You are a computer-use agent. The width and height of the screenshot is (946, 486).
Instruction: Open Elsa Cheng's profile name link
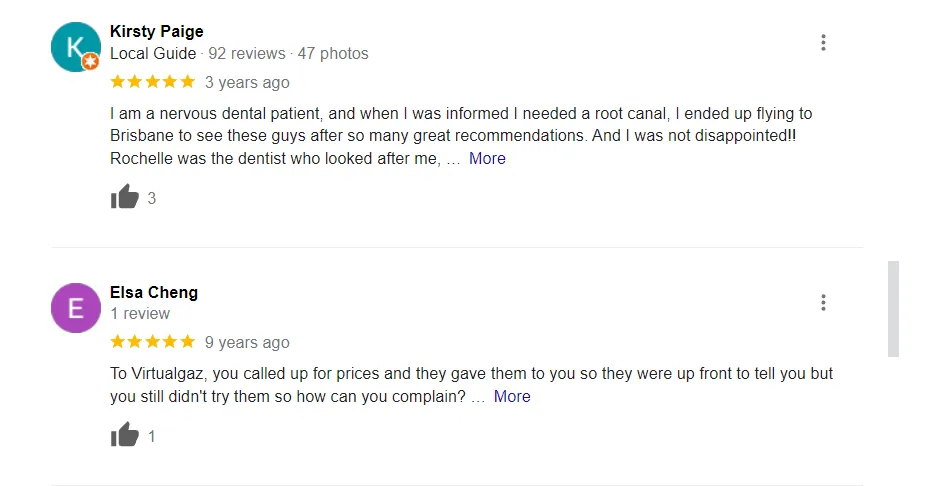click(x=154, y=292)
